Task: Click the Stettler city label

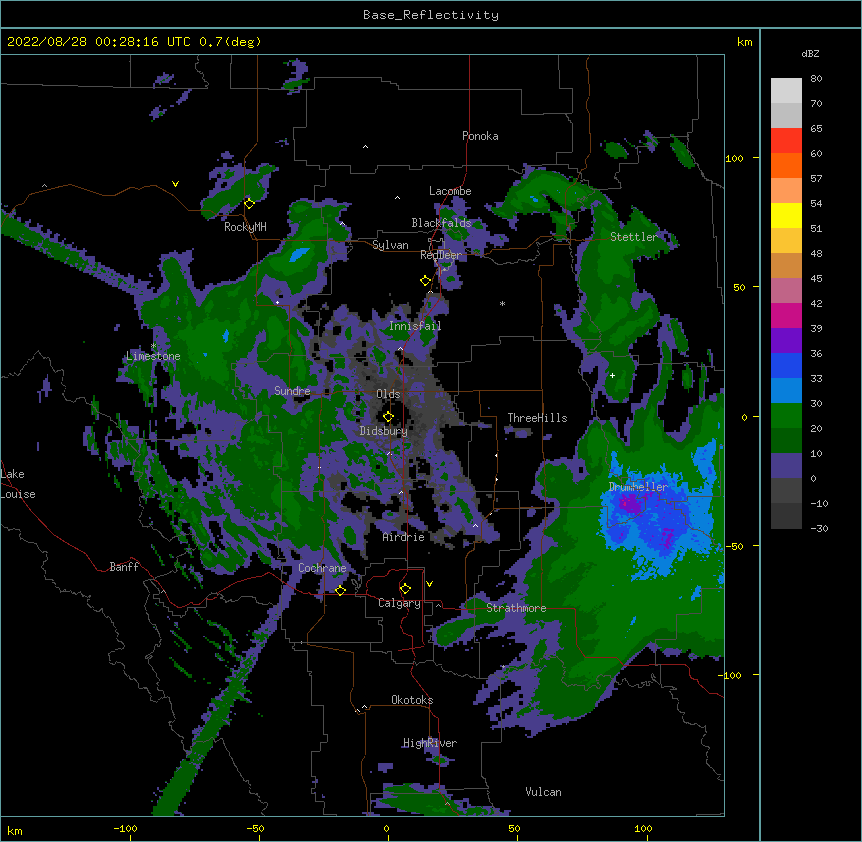Action: [x=634, y=237]
